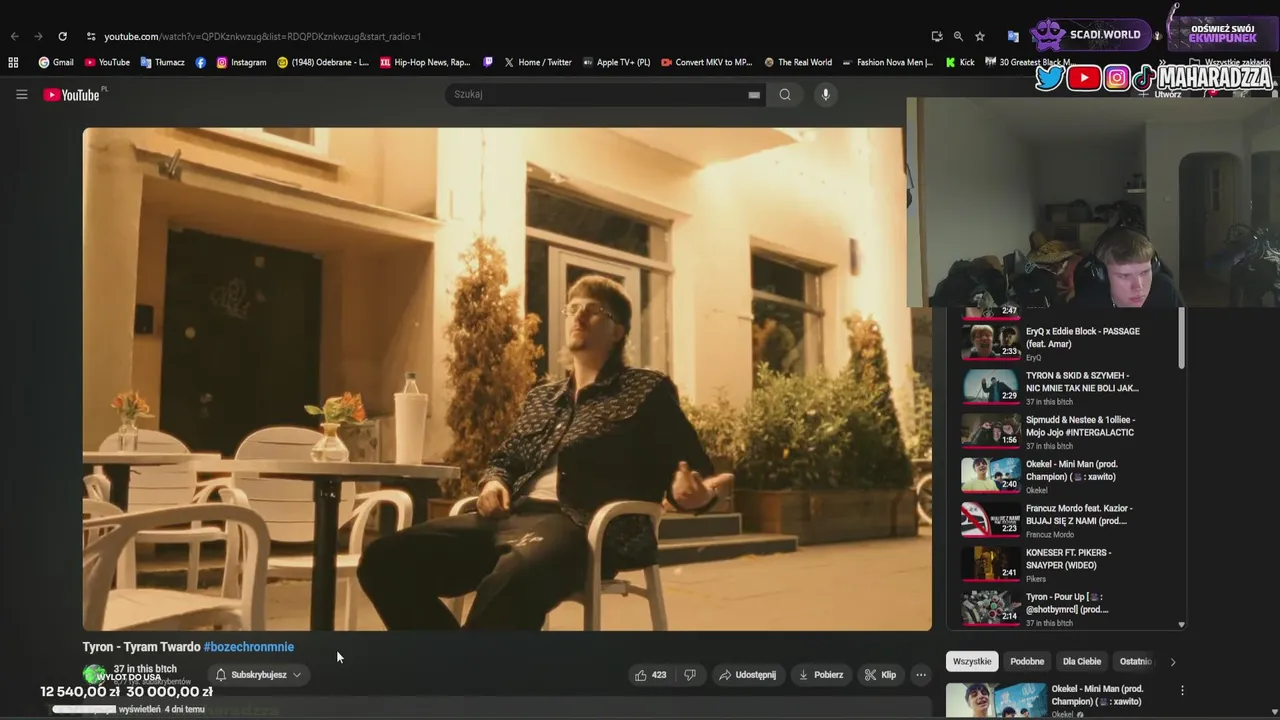Open the Convert MKV to MP bookmark
Screen dimensions: 1280x720
coord(707,62)
